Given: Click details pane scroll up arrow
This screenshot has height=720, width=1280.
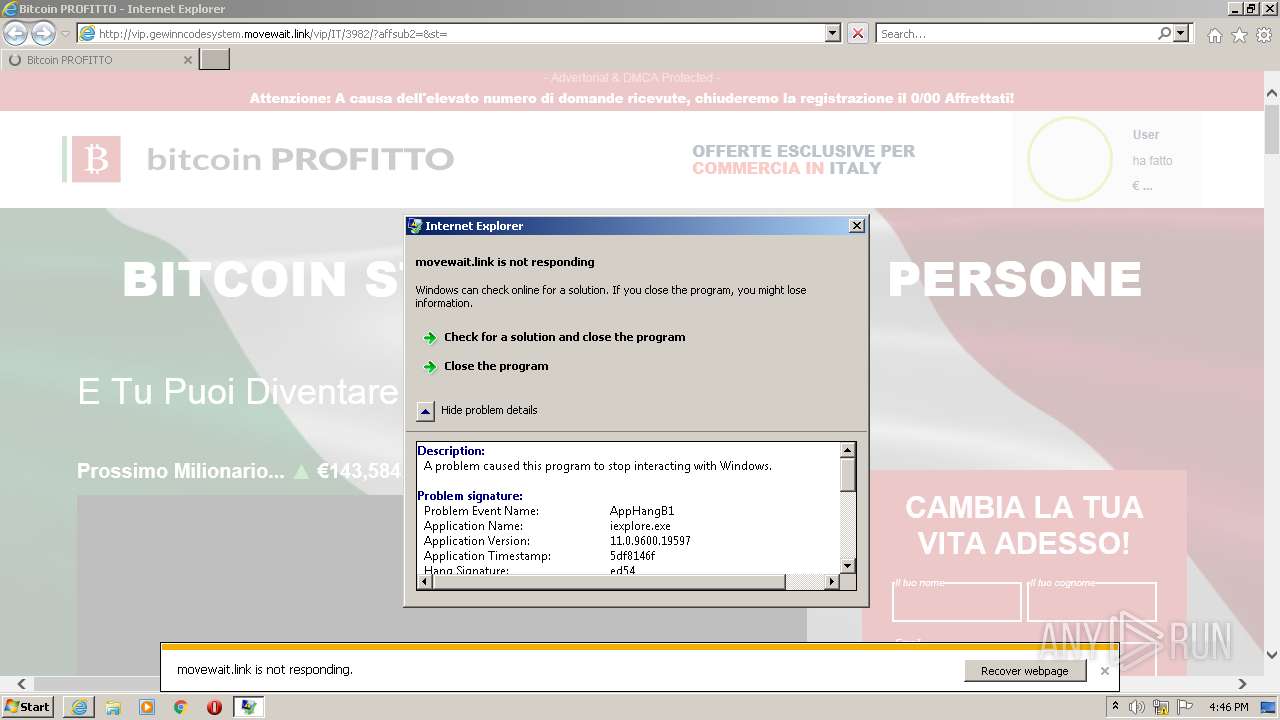Looking at the screenshot, I should [848, 451].
